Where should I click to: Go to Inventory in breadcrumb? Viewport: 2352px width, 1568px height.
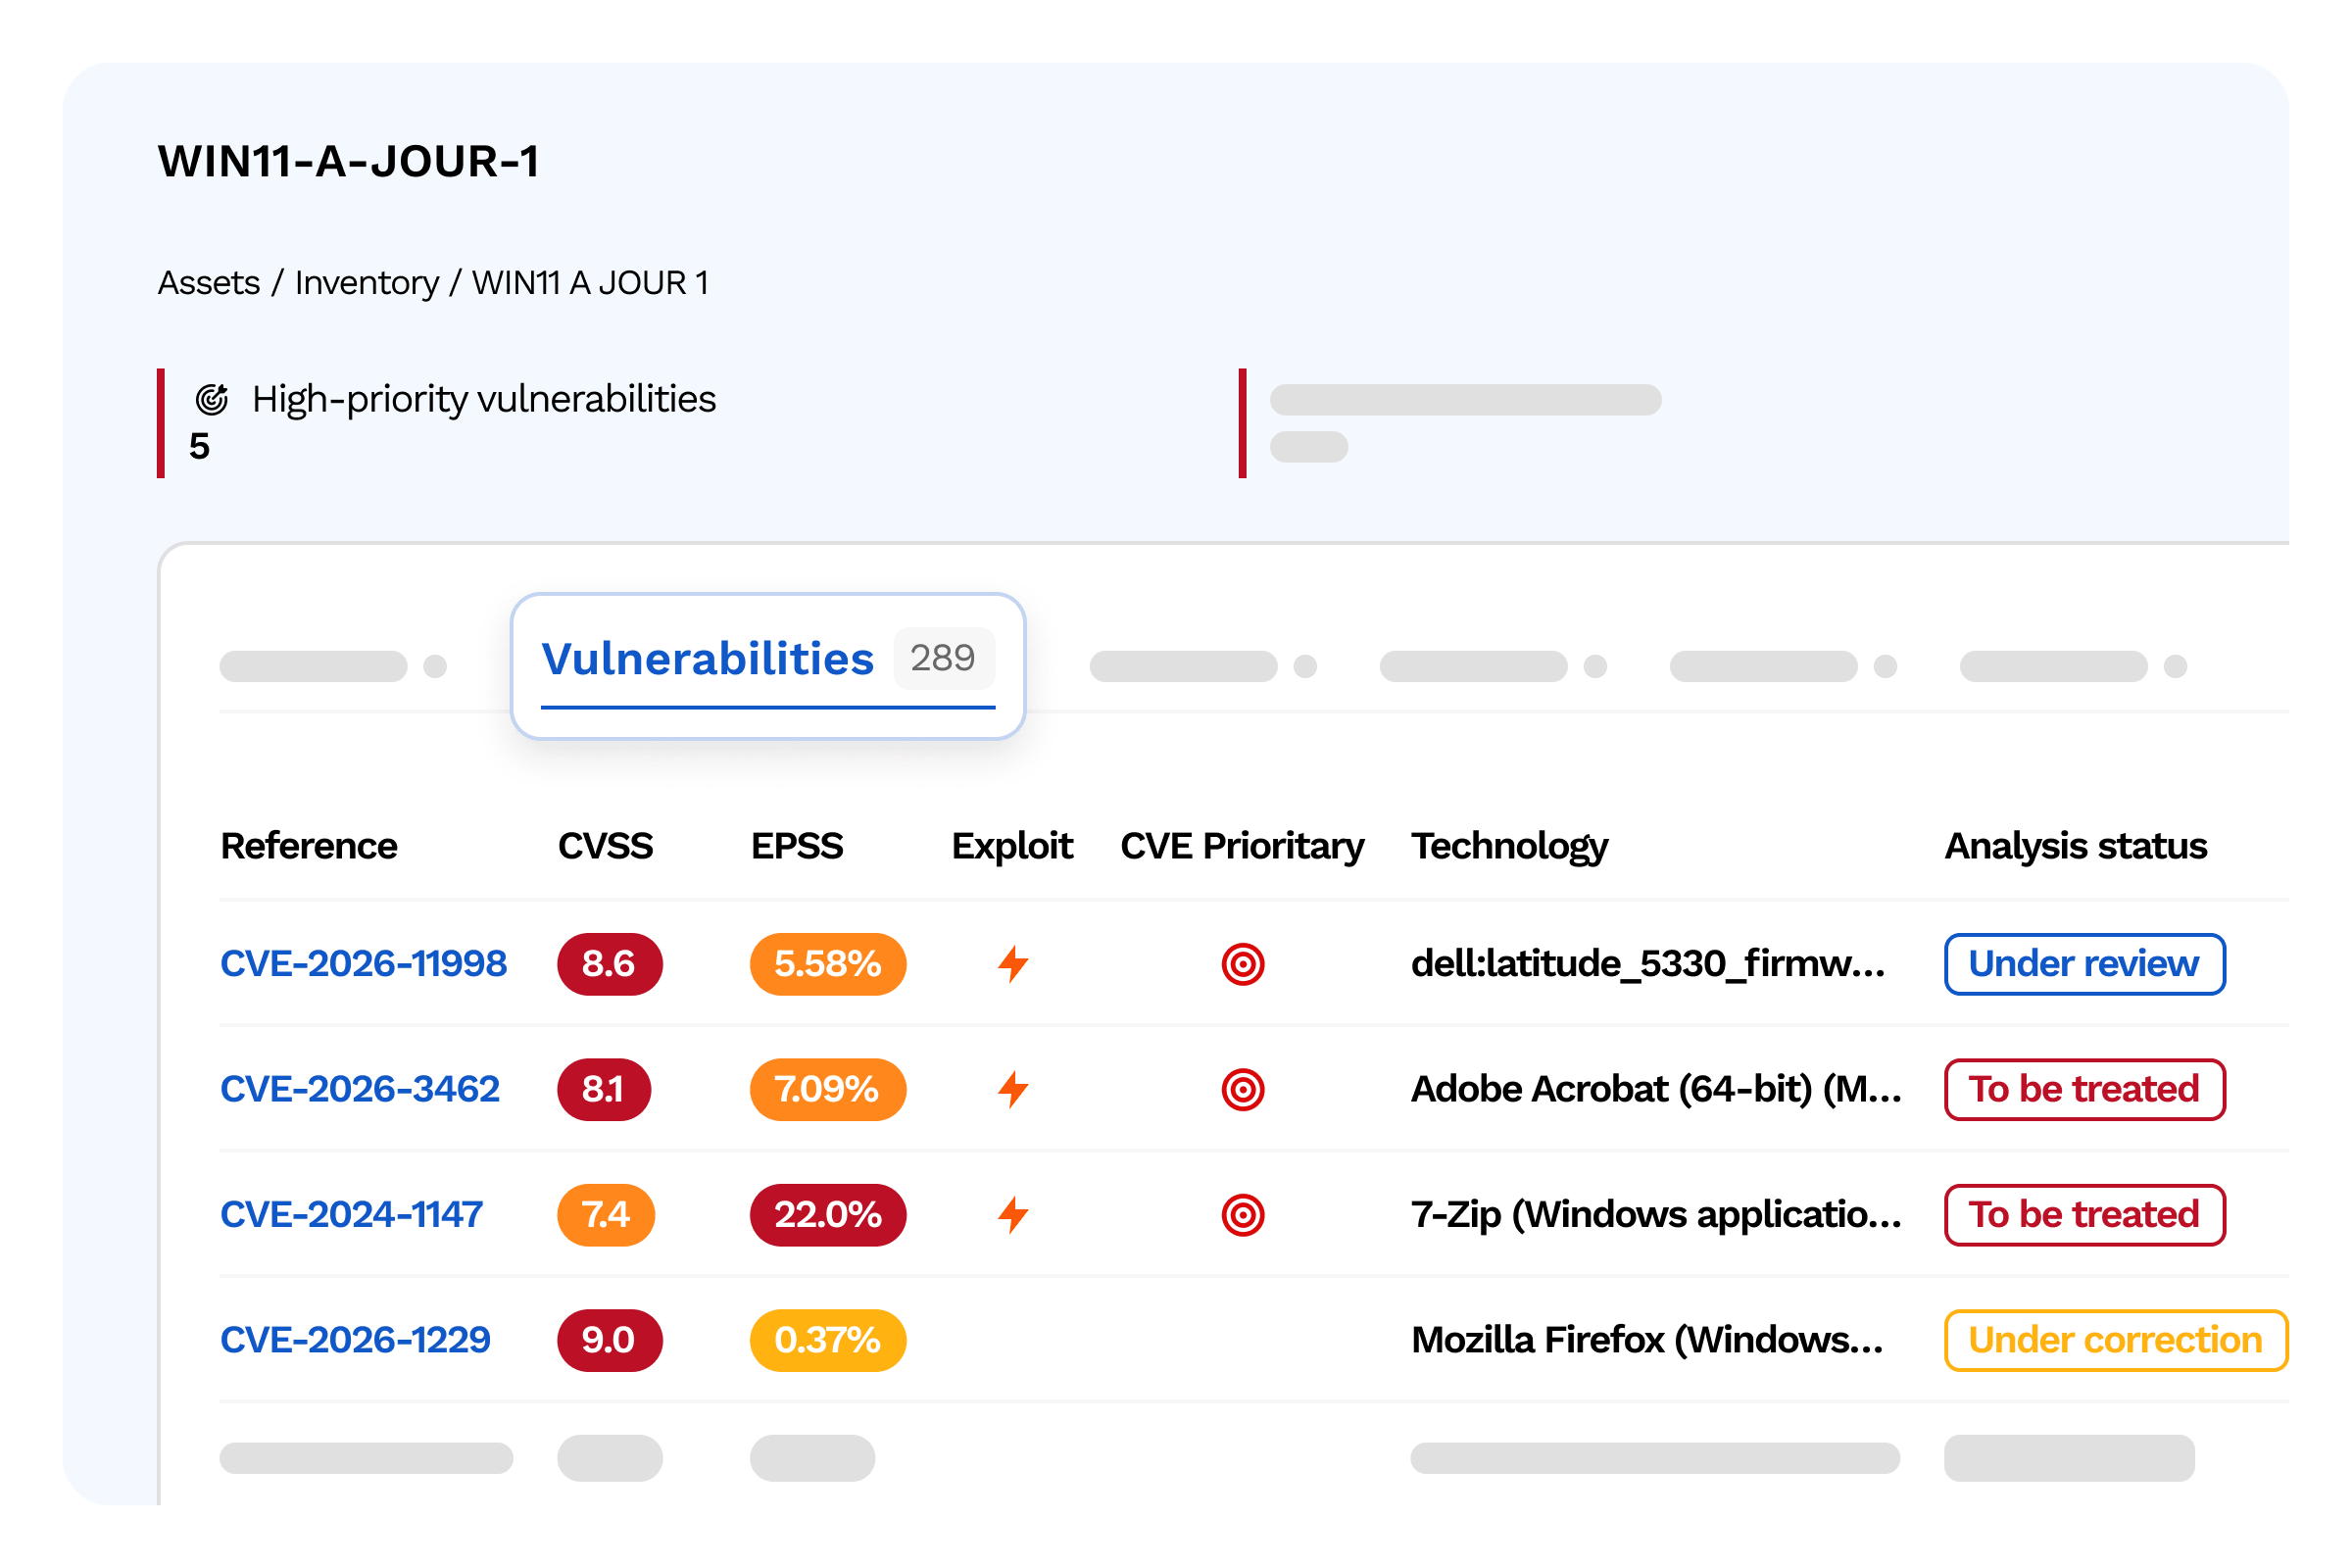[366, 283]
